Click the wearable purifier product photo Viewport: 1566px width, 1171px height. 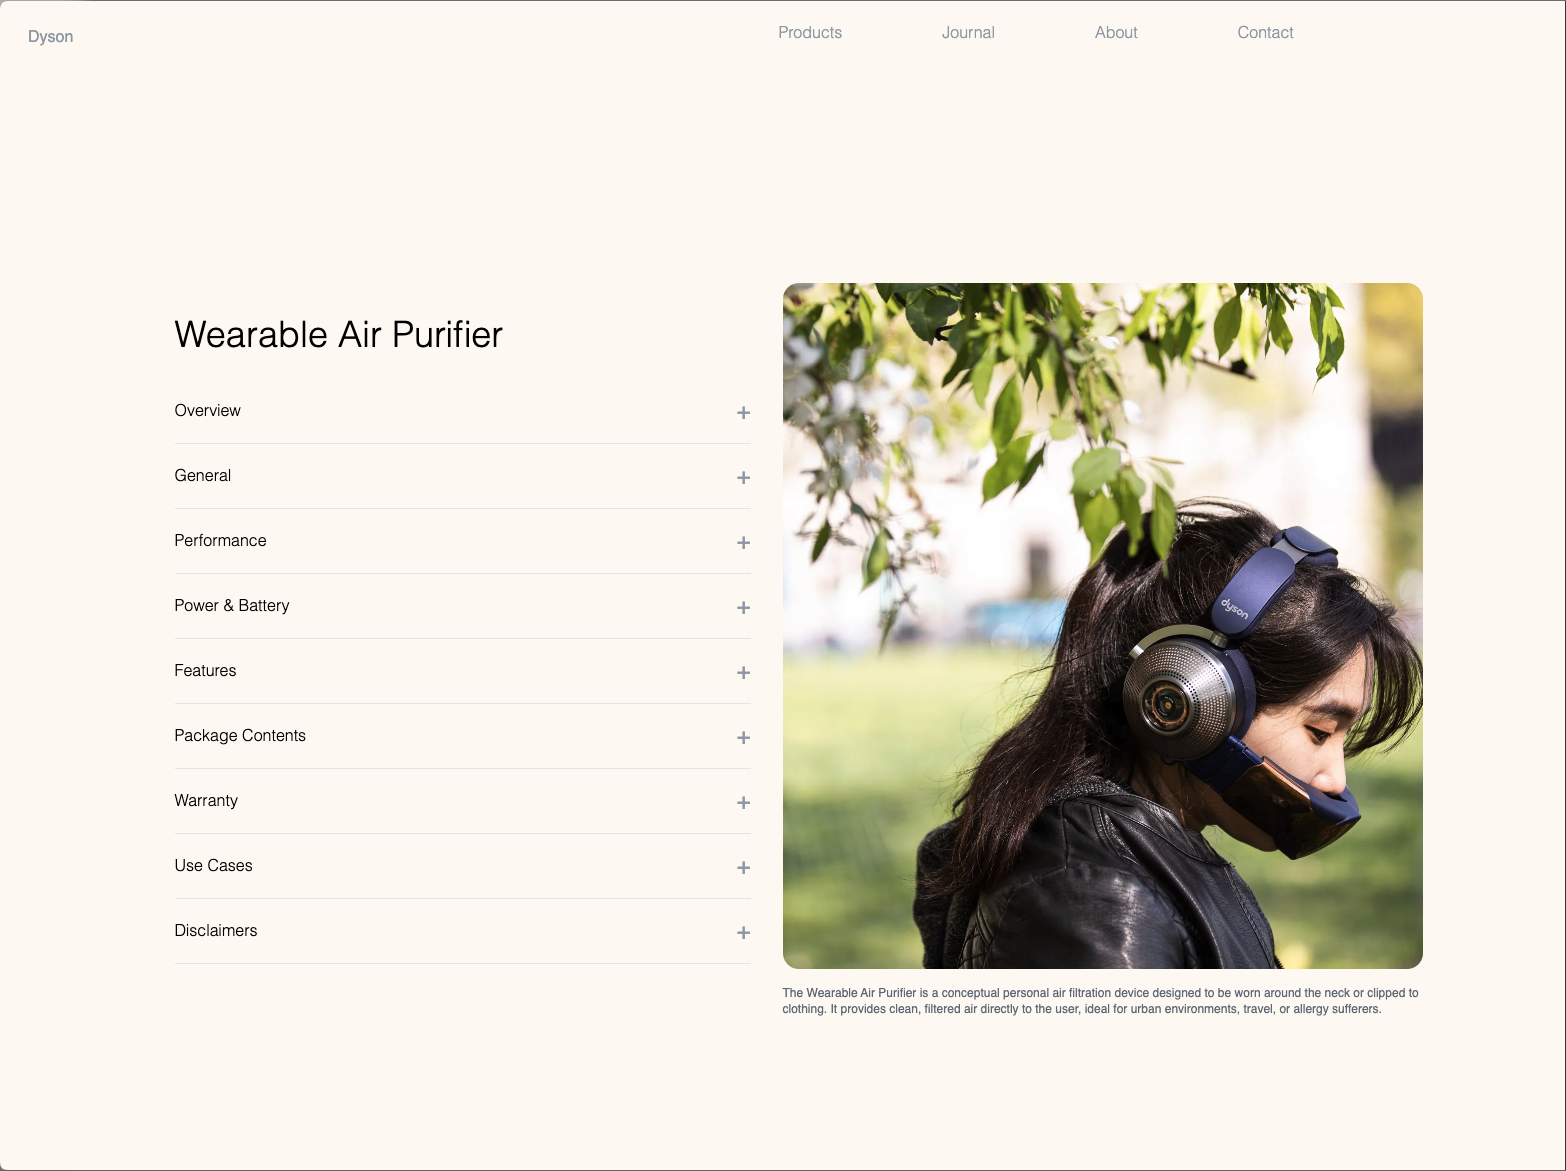tap(1102, 626)
